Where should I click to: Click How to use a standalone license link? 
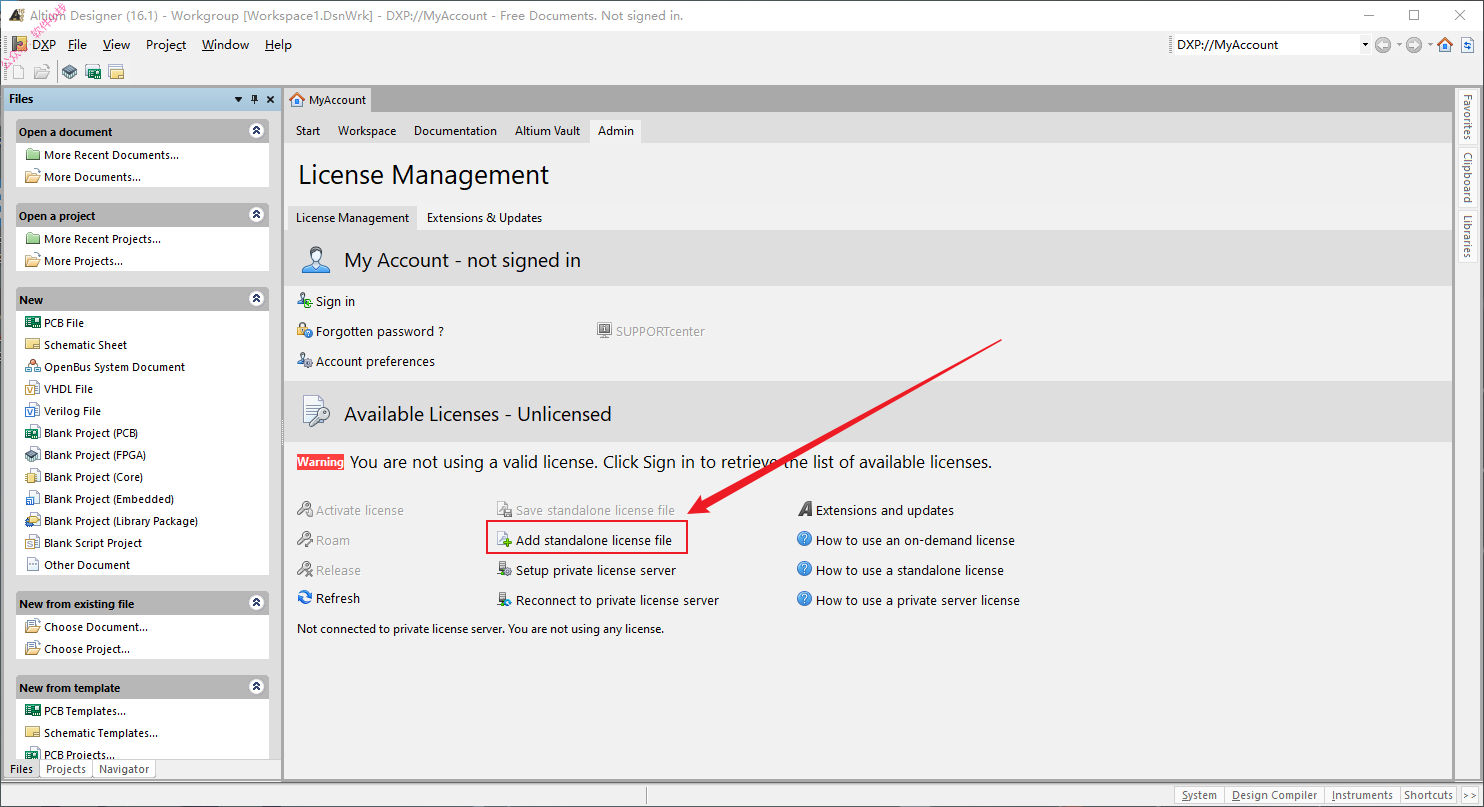click(x=910, y=570)
